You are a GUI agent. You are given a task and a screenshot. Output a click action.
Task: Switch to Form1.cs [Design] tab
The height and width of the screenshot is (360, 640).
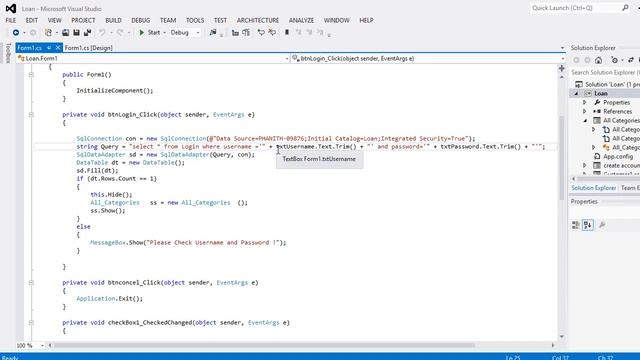click(x=89, y=48)
